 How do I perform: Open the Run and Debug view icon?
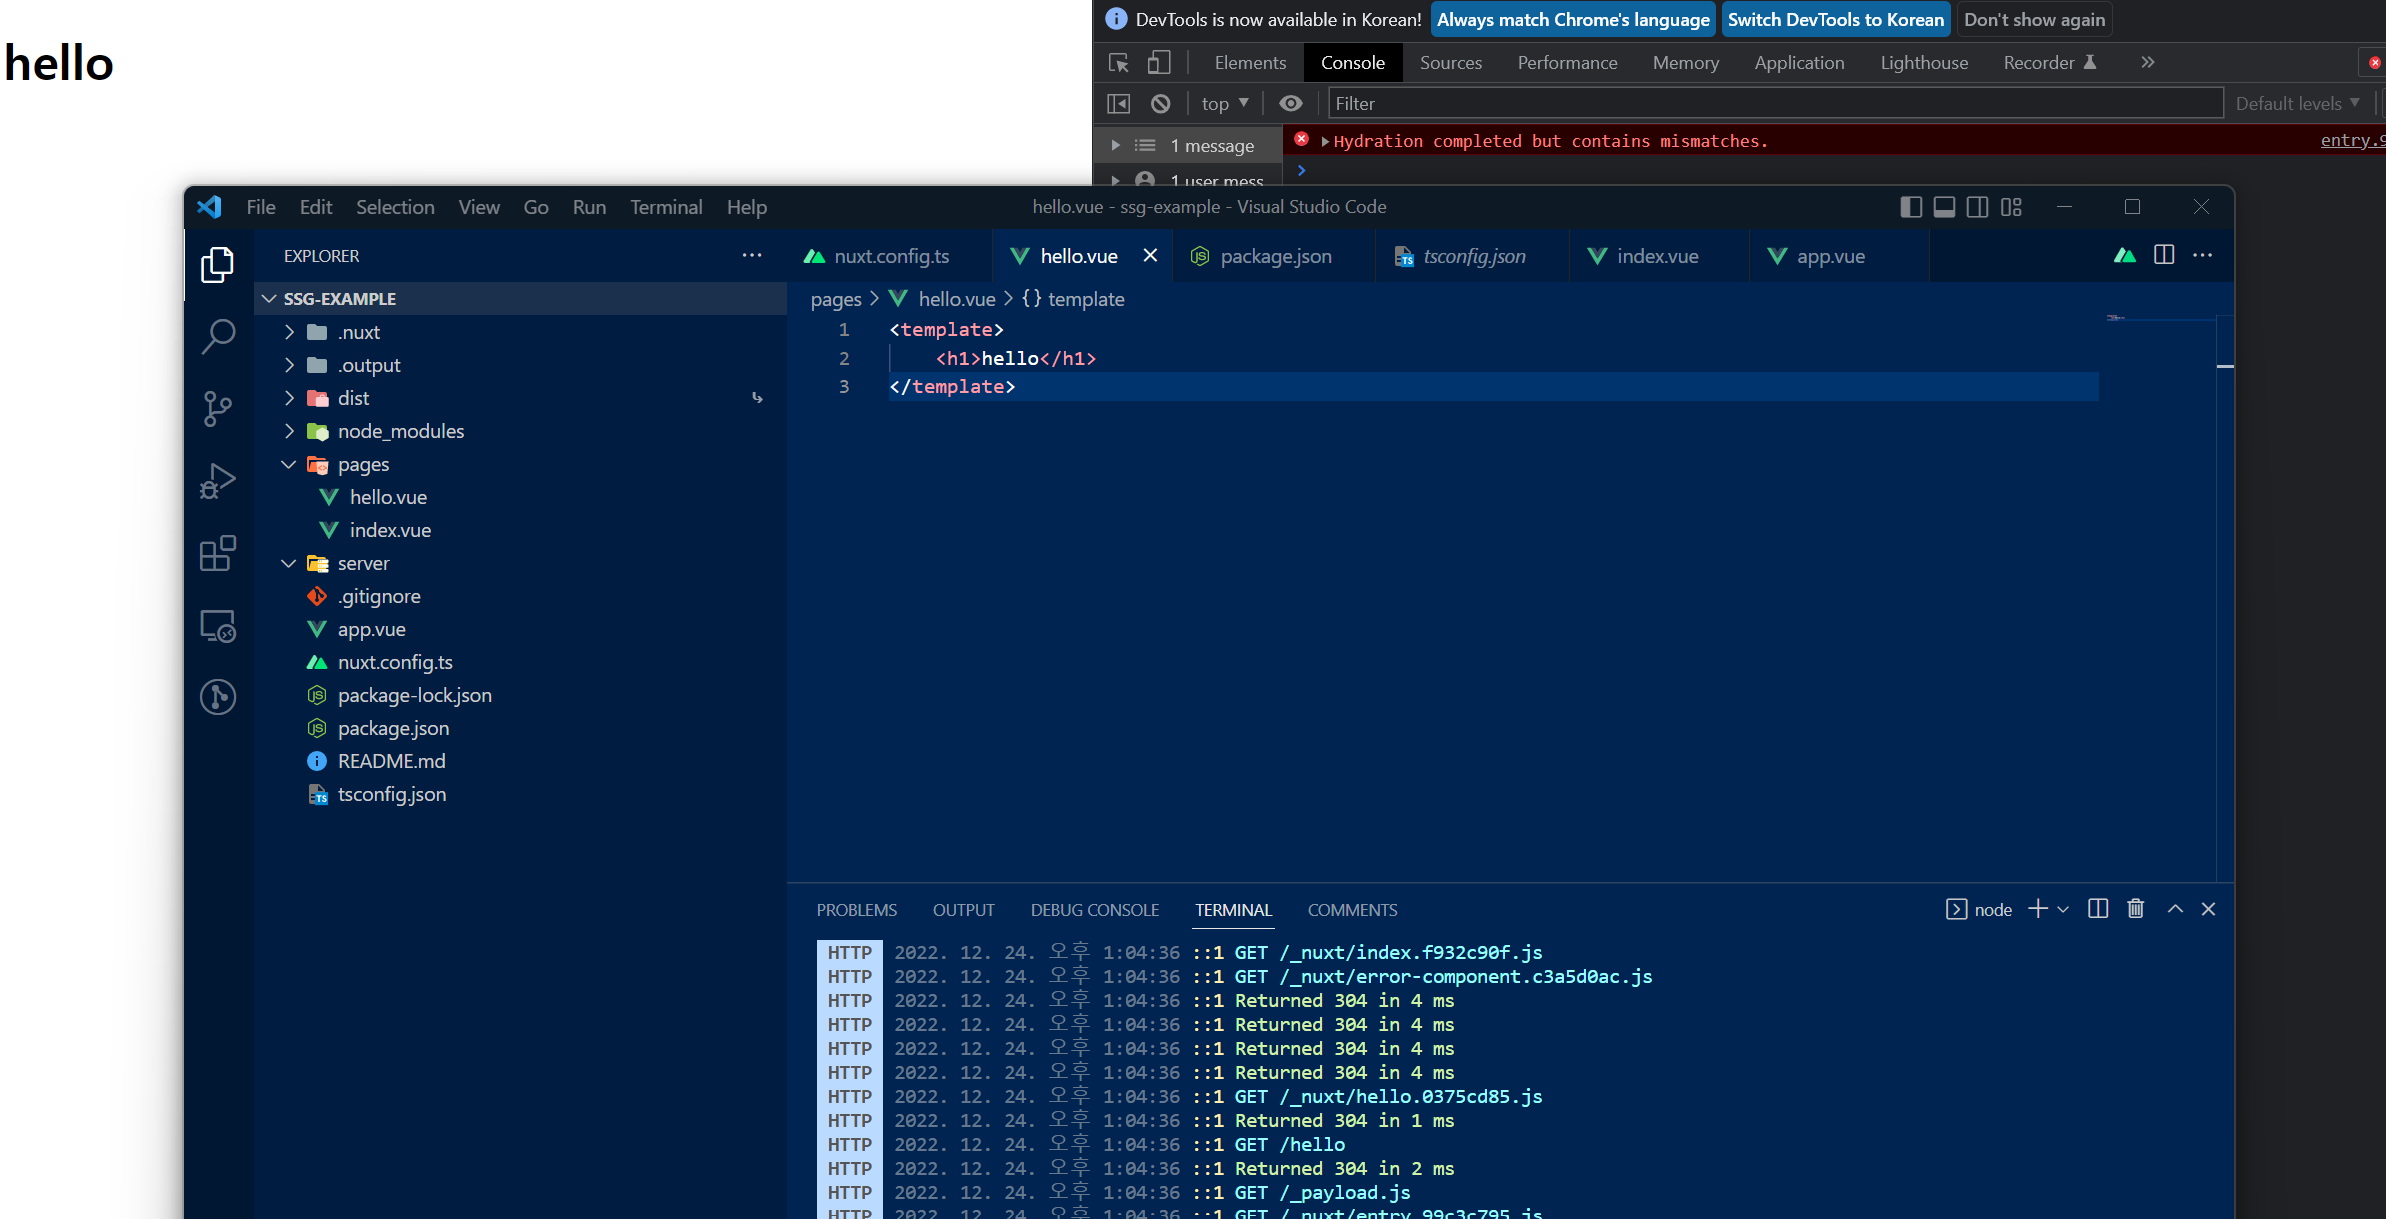(217, 481)
